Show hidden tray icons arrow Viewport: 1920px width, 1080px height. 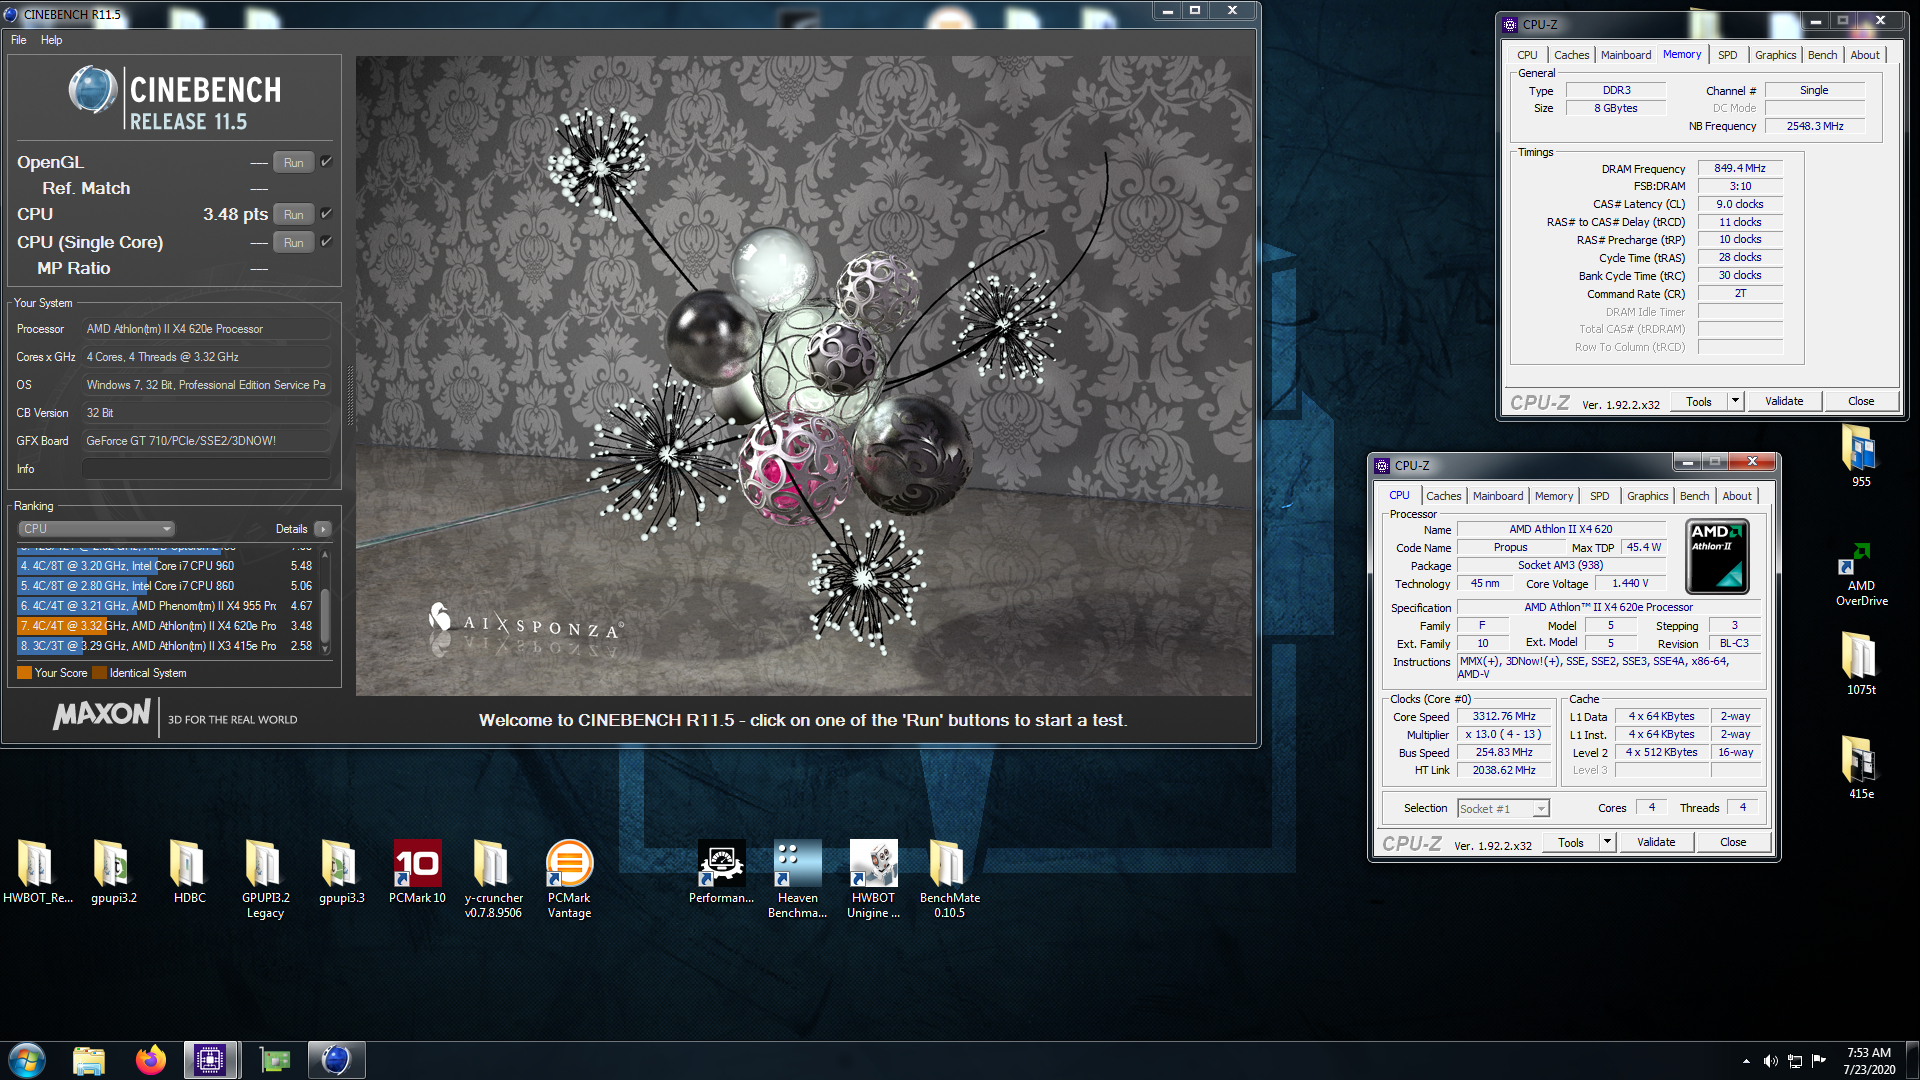[1746, 1061]
